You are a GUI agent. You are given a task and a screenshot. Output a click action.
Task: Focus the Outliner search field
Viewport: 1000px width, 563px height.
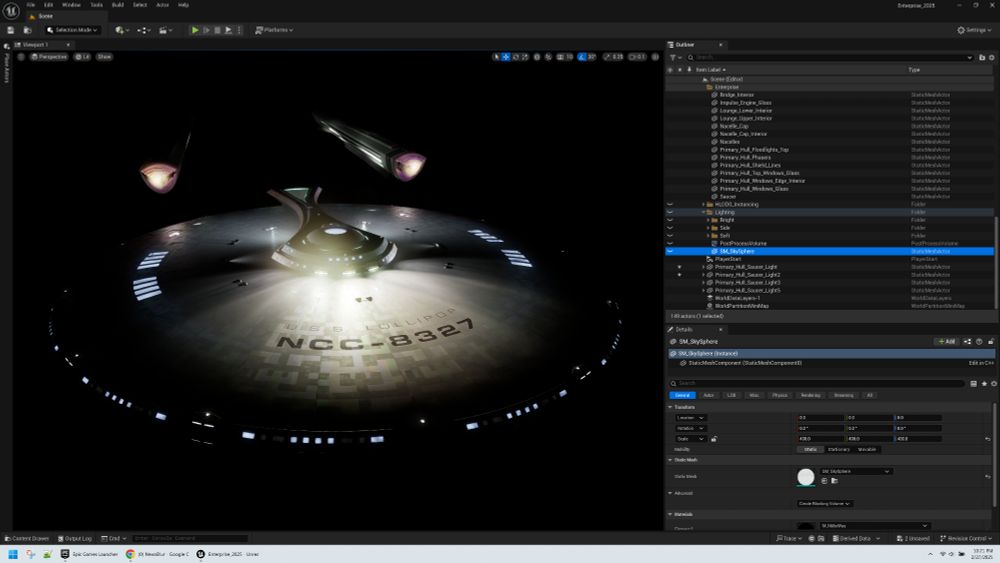(x=829, y=57)
